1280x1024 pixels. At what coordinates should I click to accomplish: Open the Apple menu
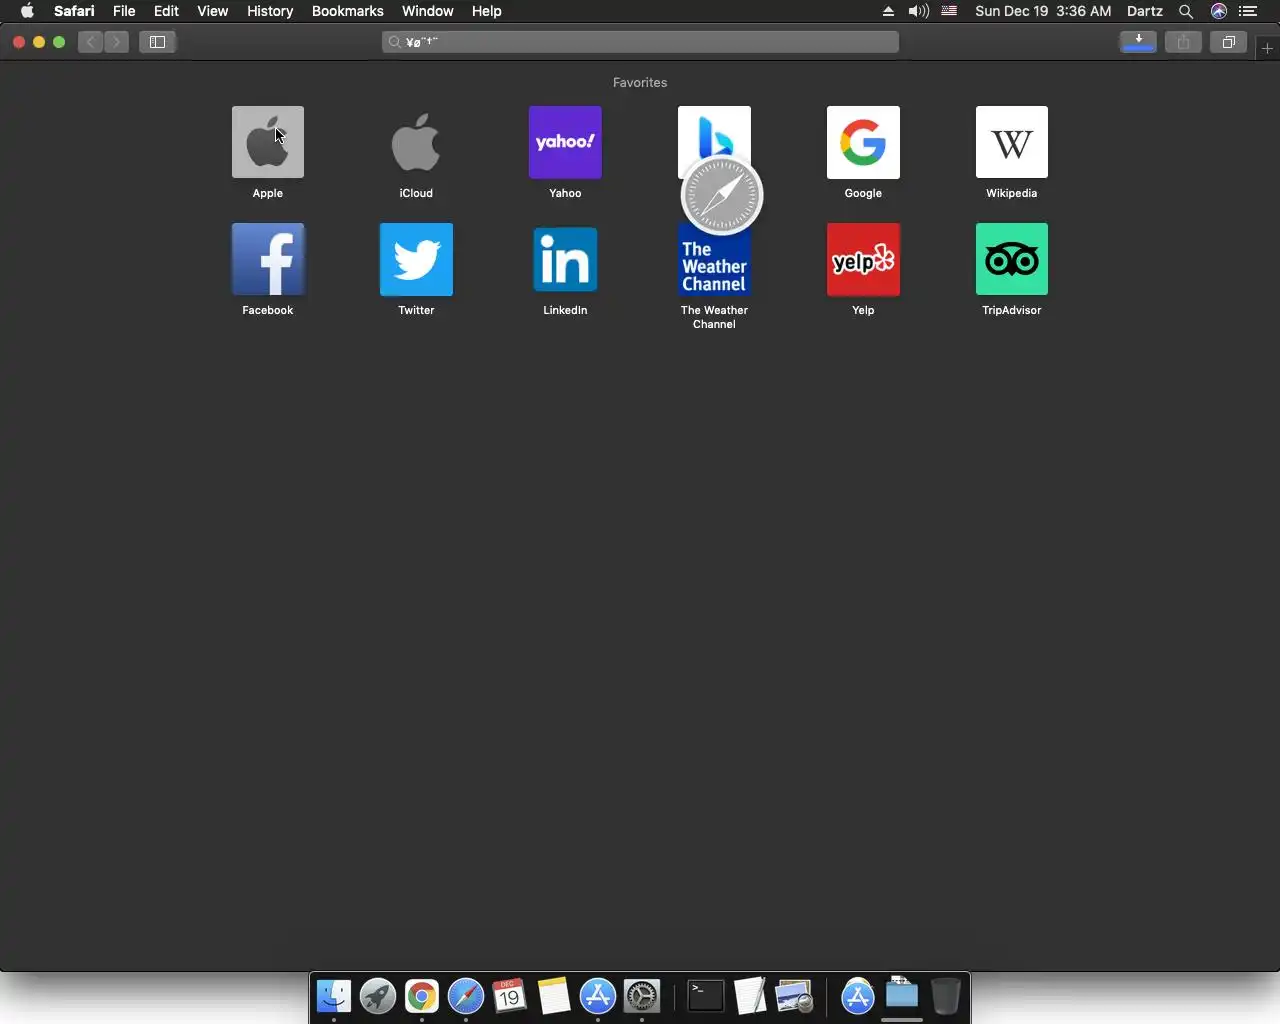point(27,11)
